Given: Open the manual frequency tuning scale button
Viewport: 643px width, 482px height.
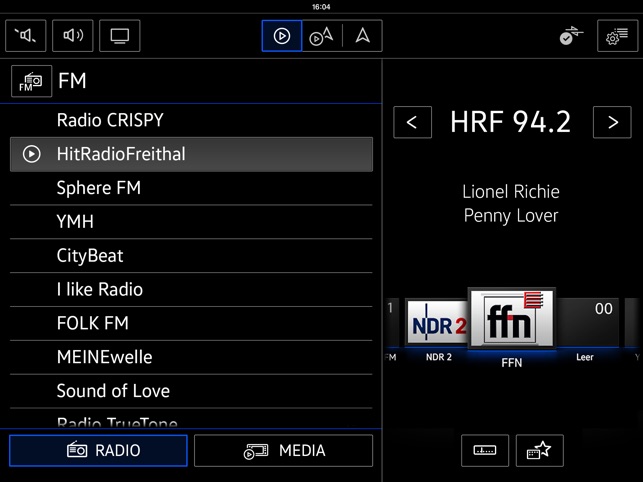Looking at the screenshot, I should click(x=485, y=451).
